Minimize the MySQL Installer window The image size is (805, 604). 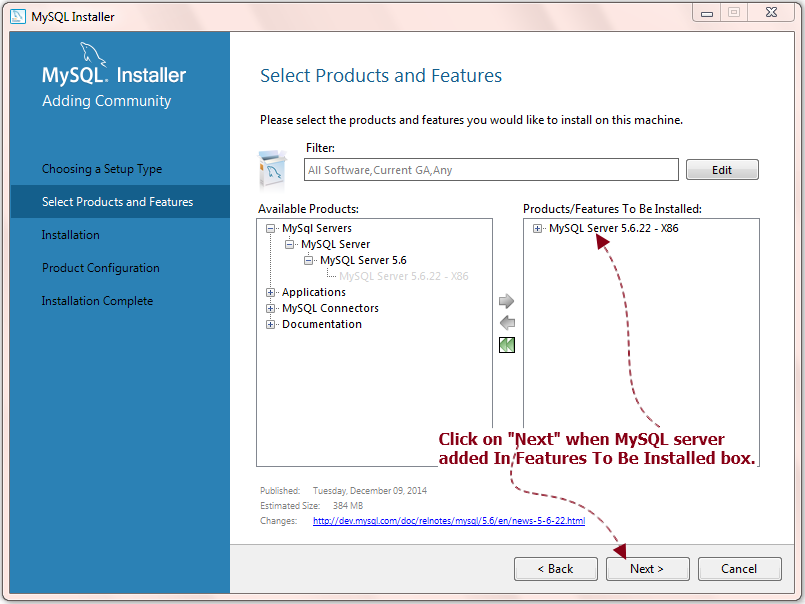tap(707, 13)
